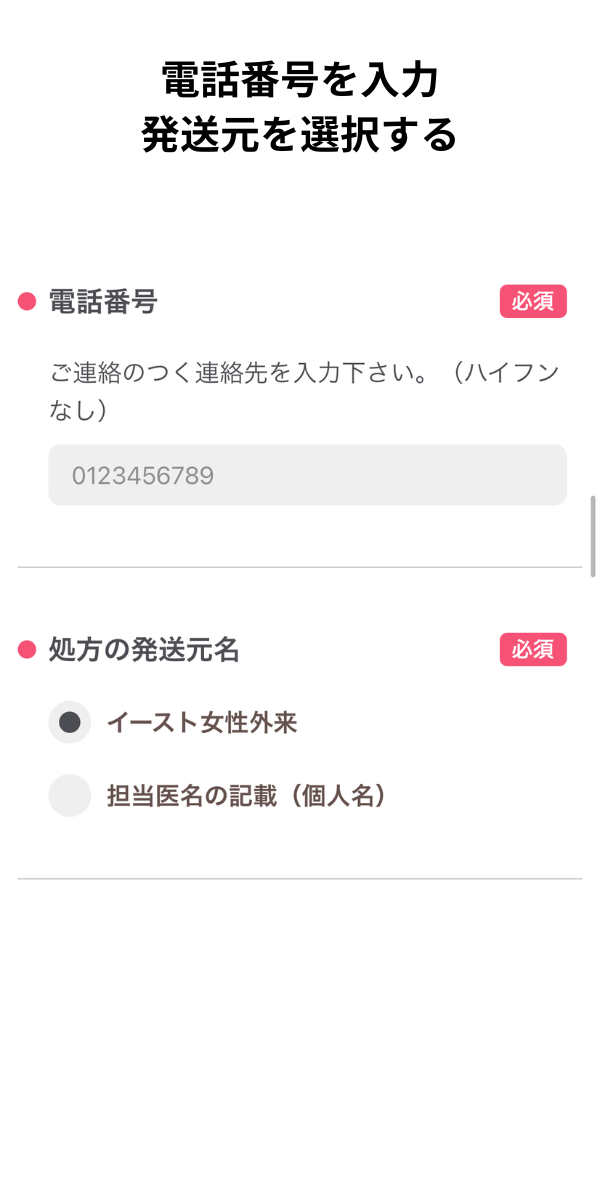This screenshot has height=1200, width=600.
Task: Select the イースト女性外来 radio button
Action: coord(70,722)
